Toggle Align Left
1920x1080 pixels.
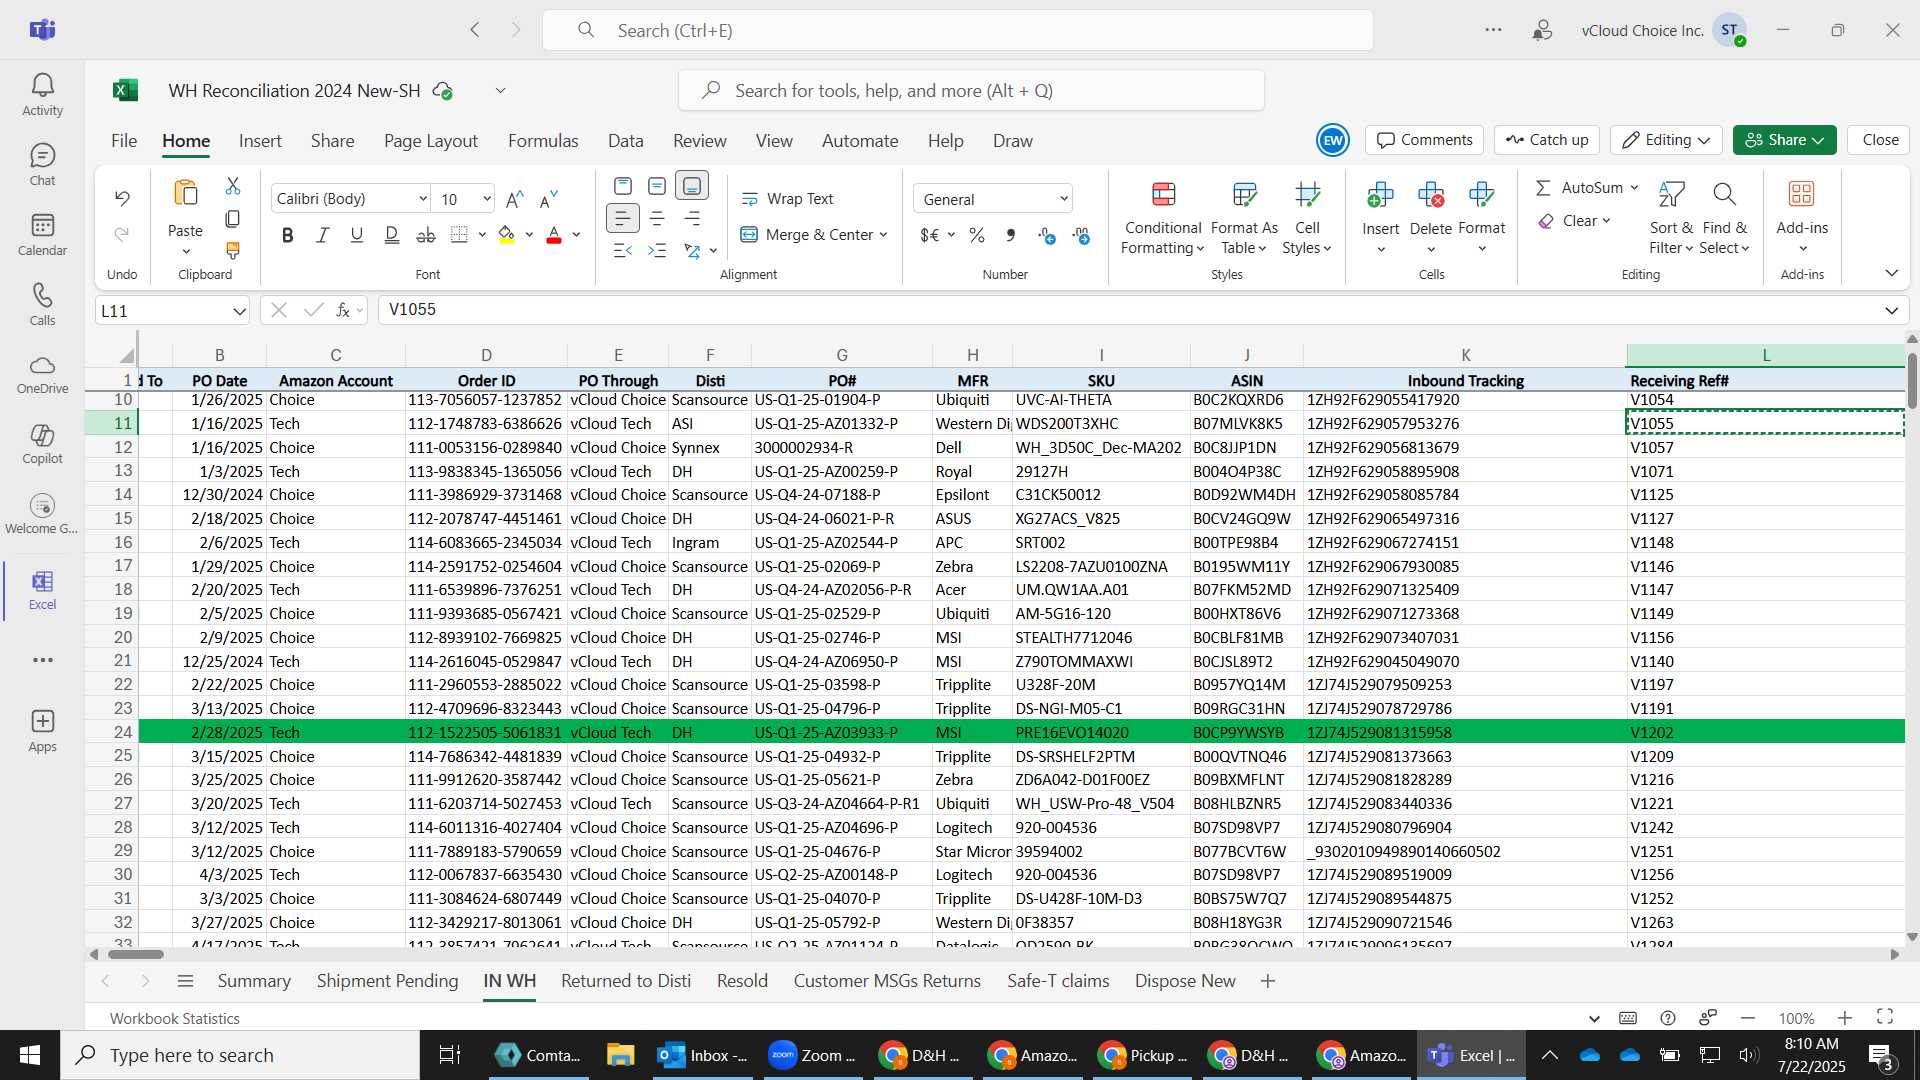[622, 218]
